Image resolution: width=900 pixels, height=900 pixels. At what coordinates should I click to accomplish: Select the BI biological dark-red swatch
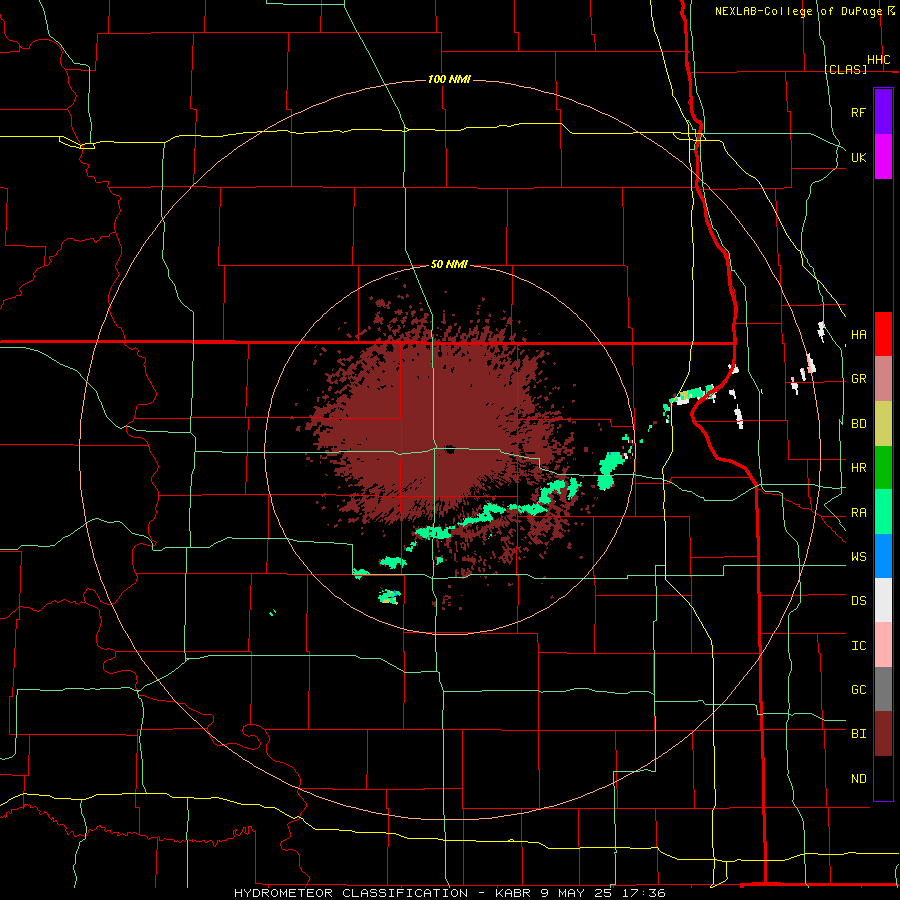883,734
